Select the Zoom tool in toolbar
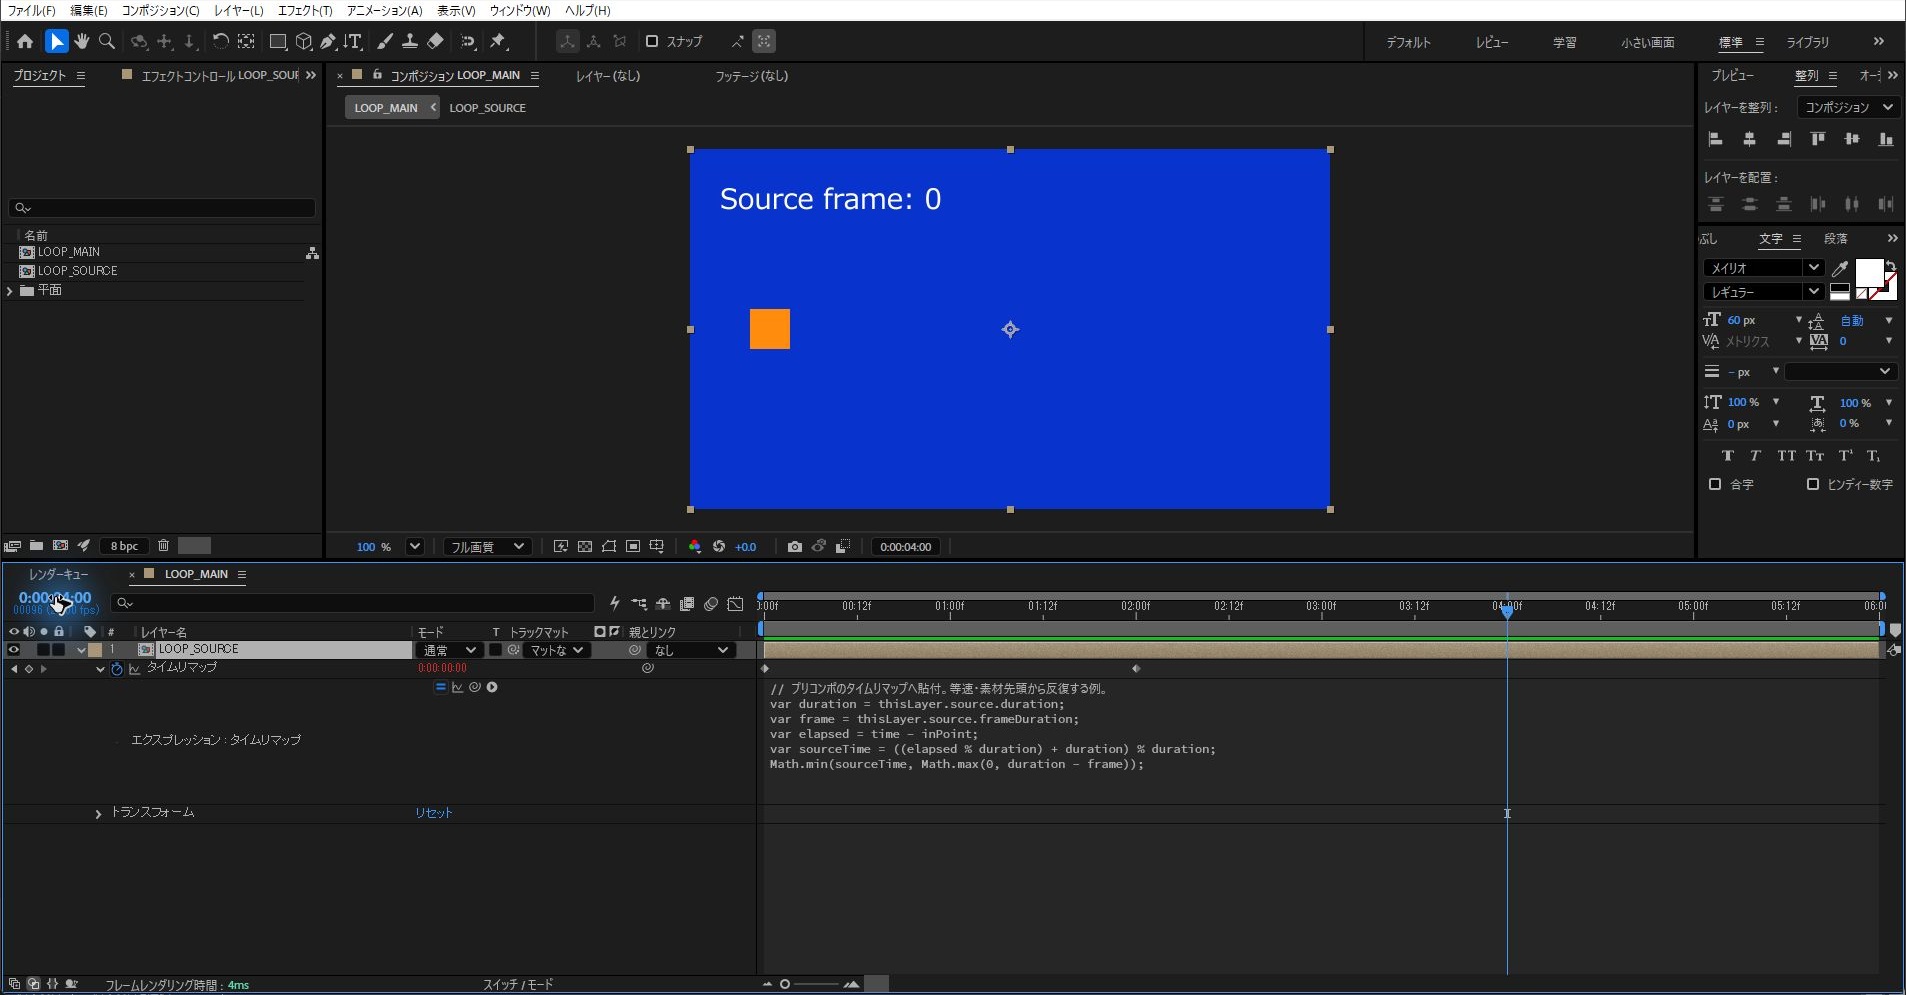This screenshot has width=1906, height=995. (x=107, y=41)
